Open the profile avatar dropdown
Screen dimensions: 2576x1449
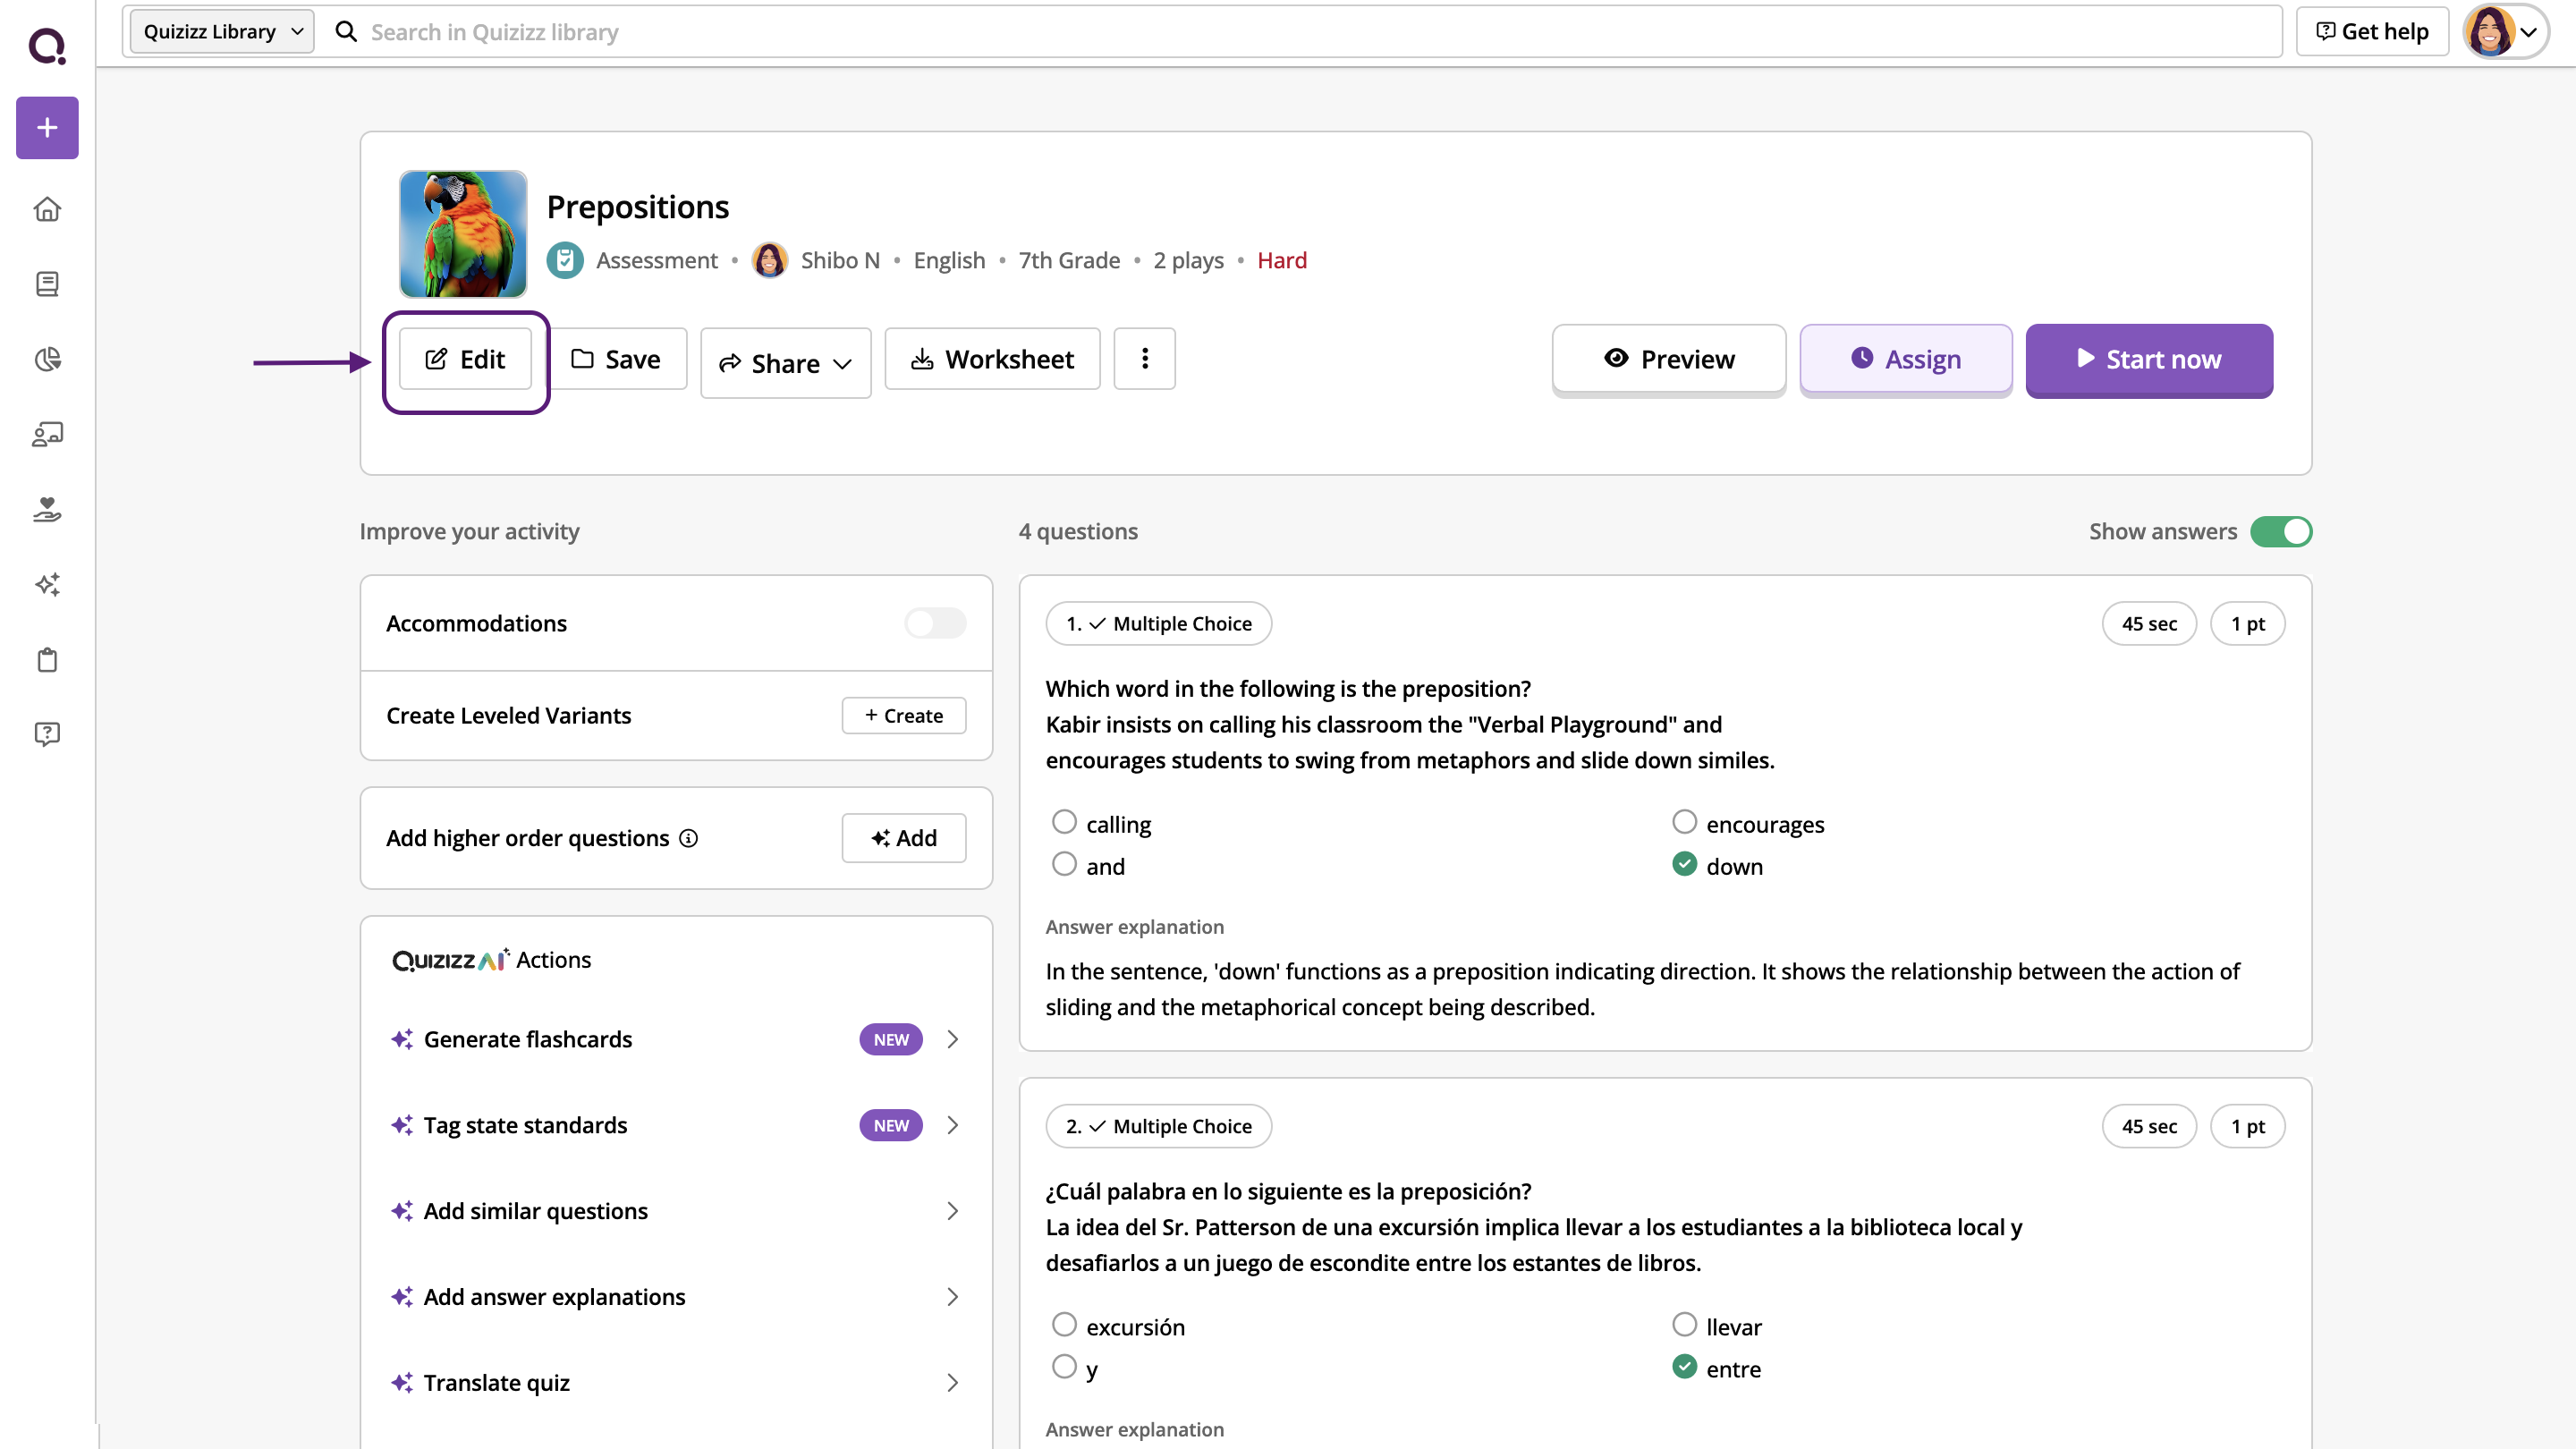pos(2504,32)
